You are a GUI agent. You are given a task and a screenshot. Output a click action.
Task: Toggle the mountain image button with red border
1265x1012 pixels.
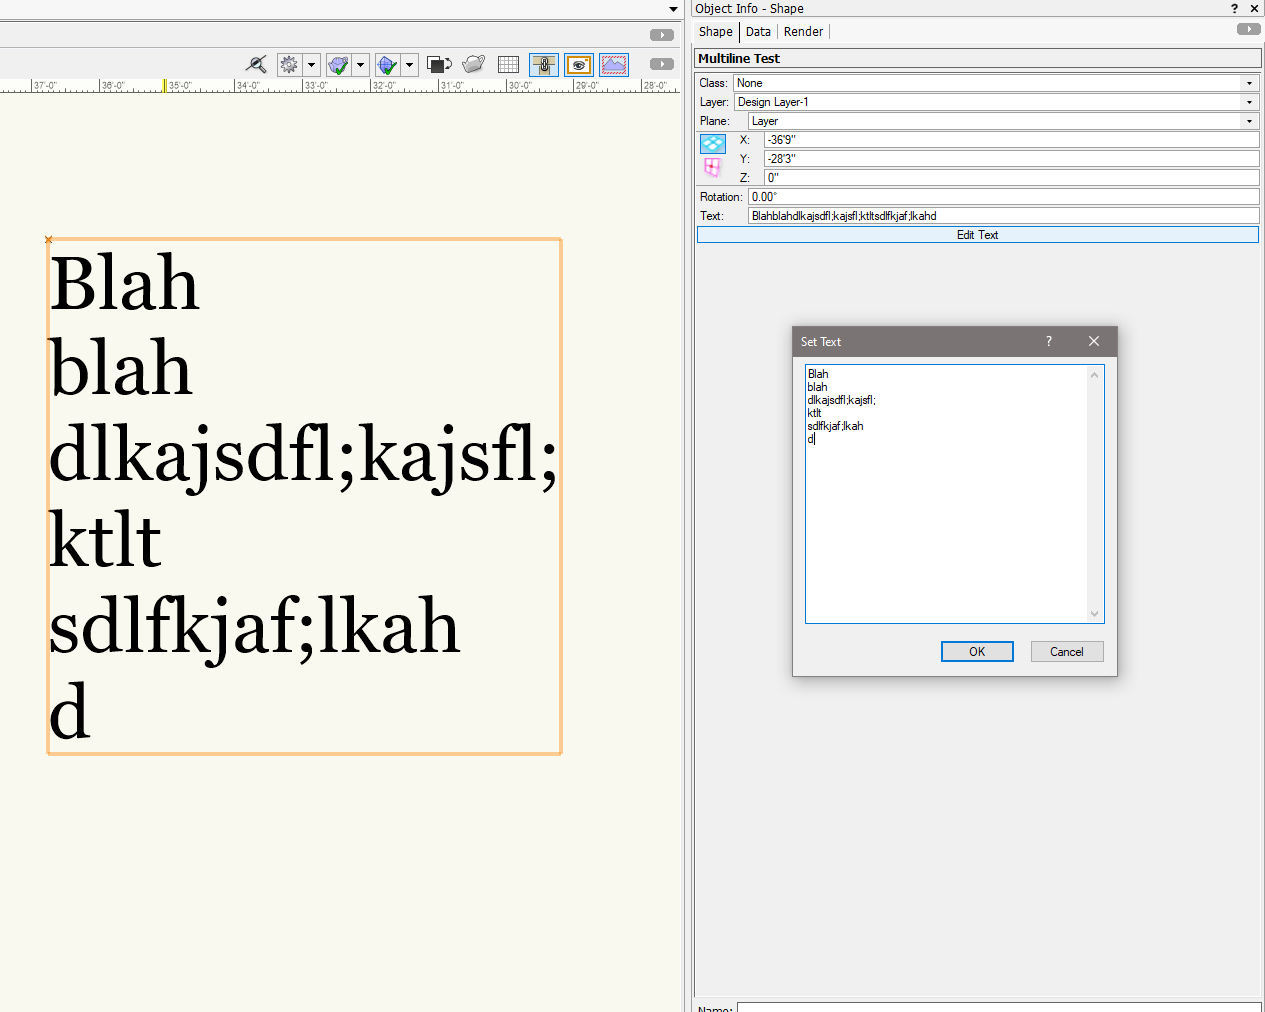pos(614,65)
